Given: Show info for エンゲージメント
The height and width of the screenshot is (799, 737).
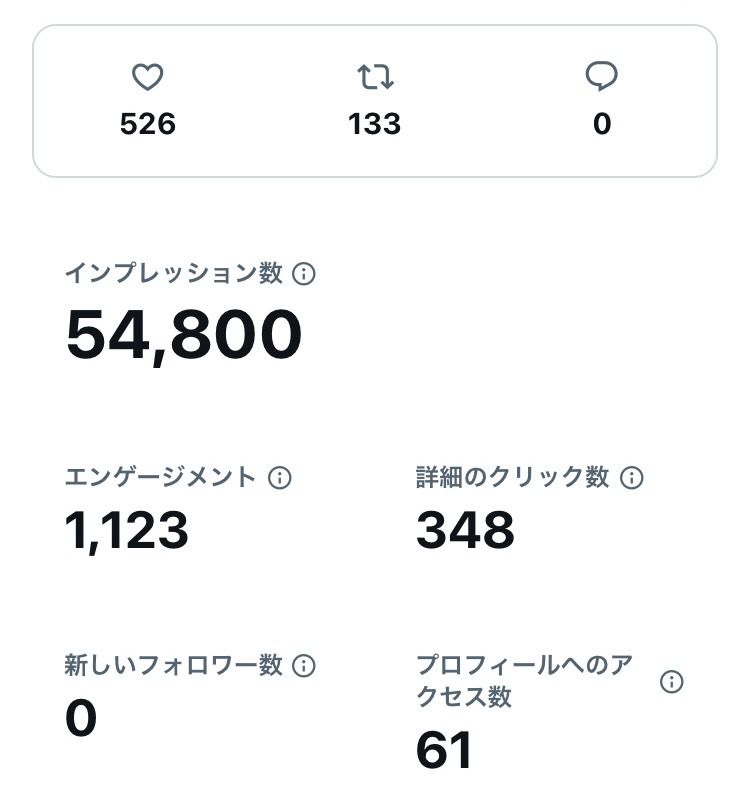Looking at the screenshot, I should pyautogui.click(x=280, y=478).
